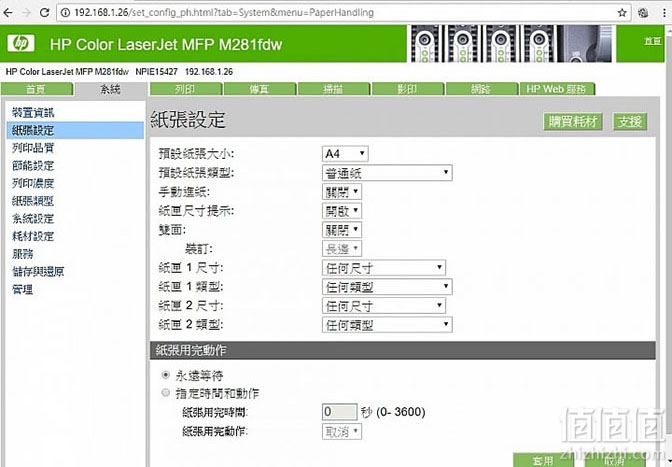The image size is (672, 467).
Task: Switch to the HP Web 服務 tab
Action: coord(557,89)
